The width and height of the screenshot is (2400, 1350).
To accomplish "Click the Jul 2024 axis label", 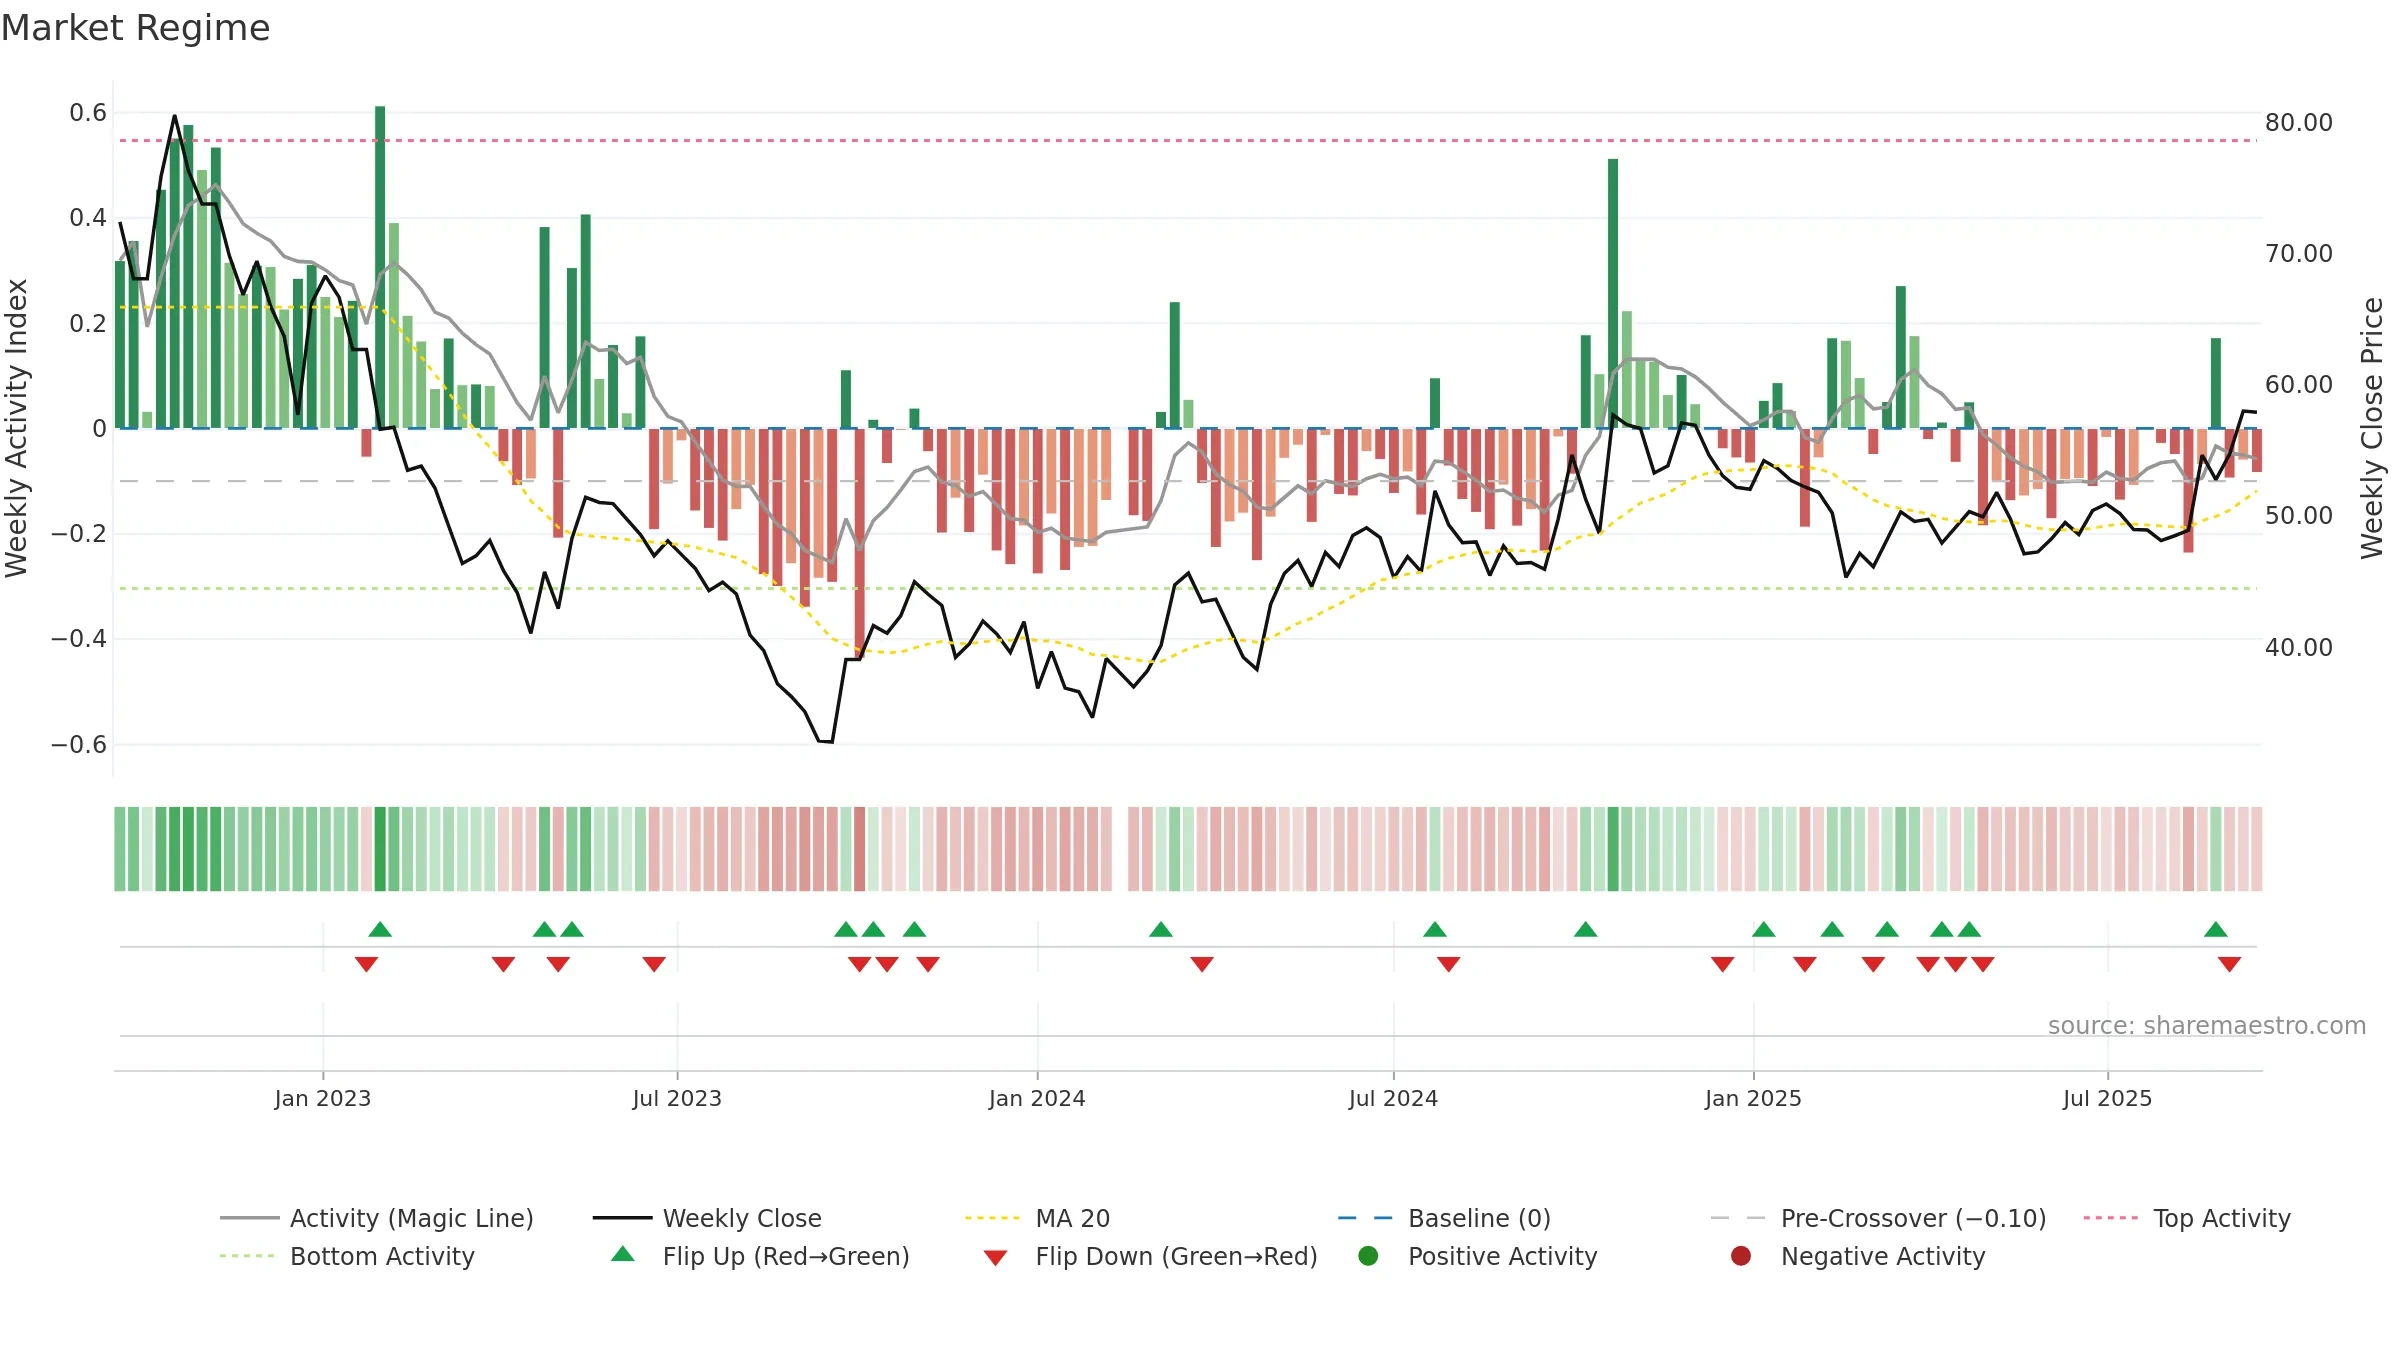I will 1393,1098.
